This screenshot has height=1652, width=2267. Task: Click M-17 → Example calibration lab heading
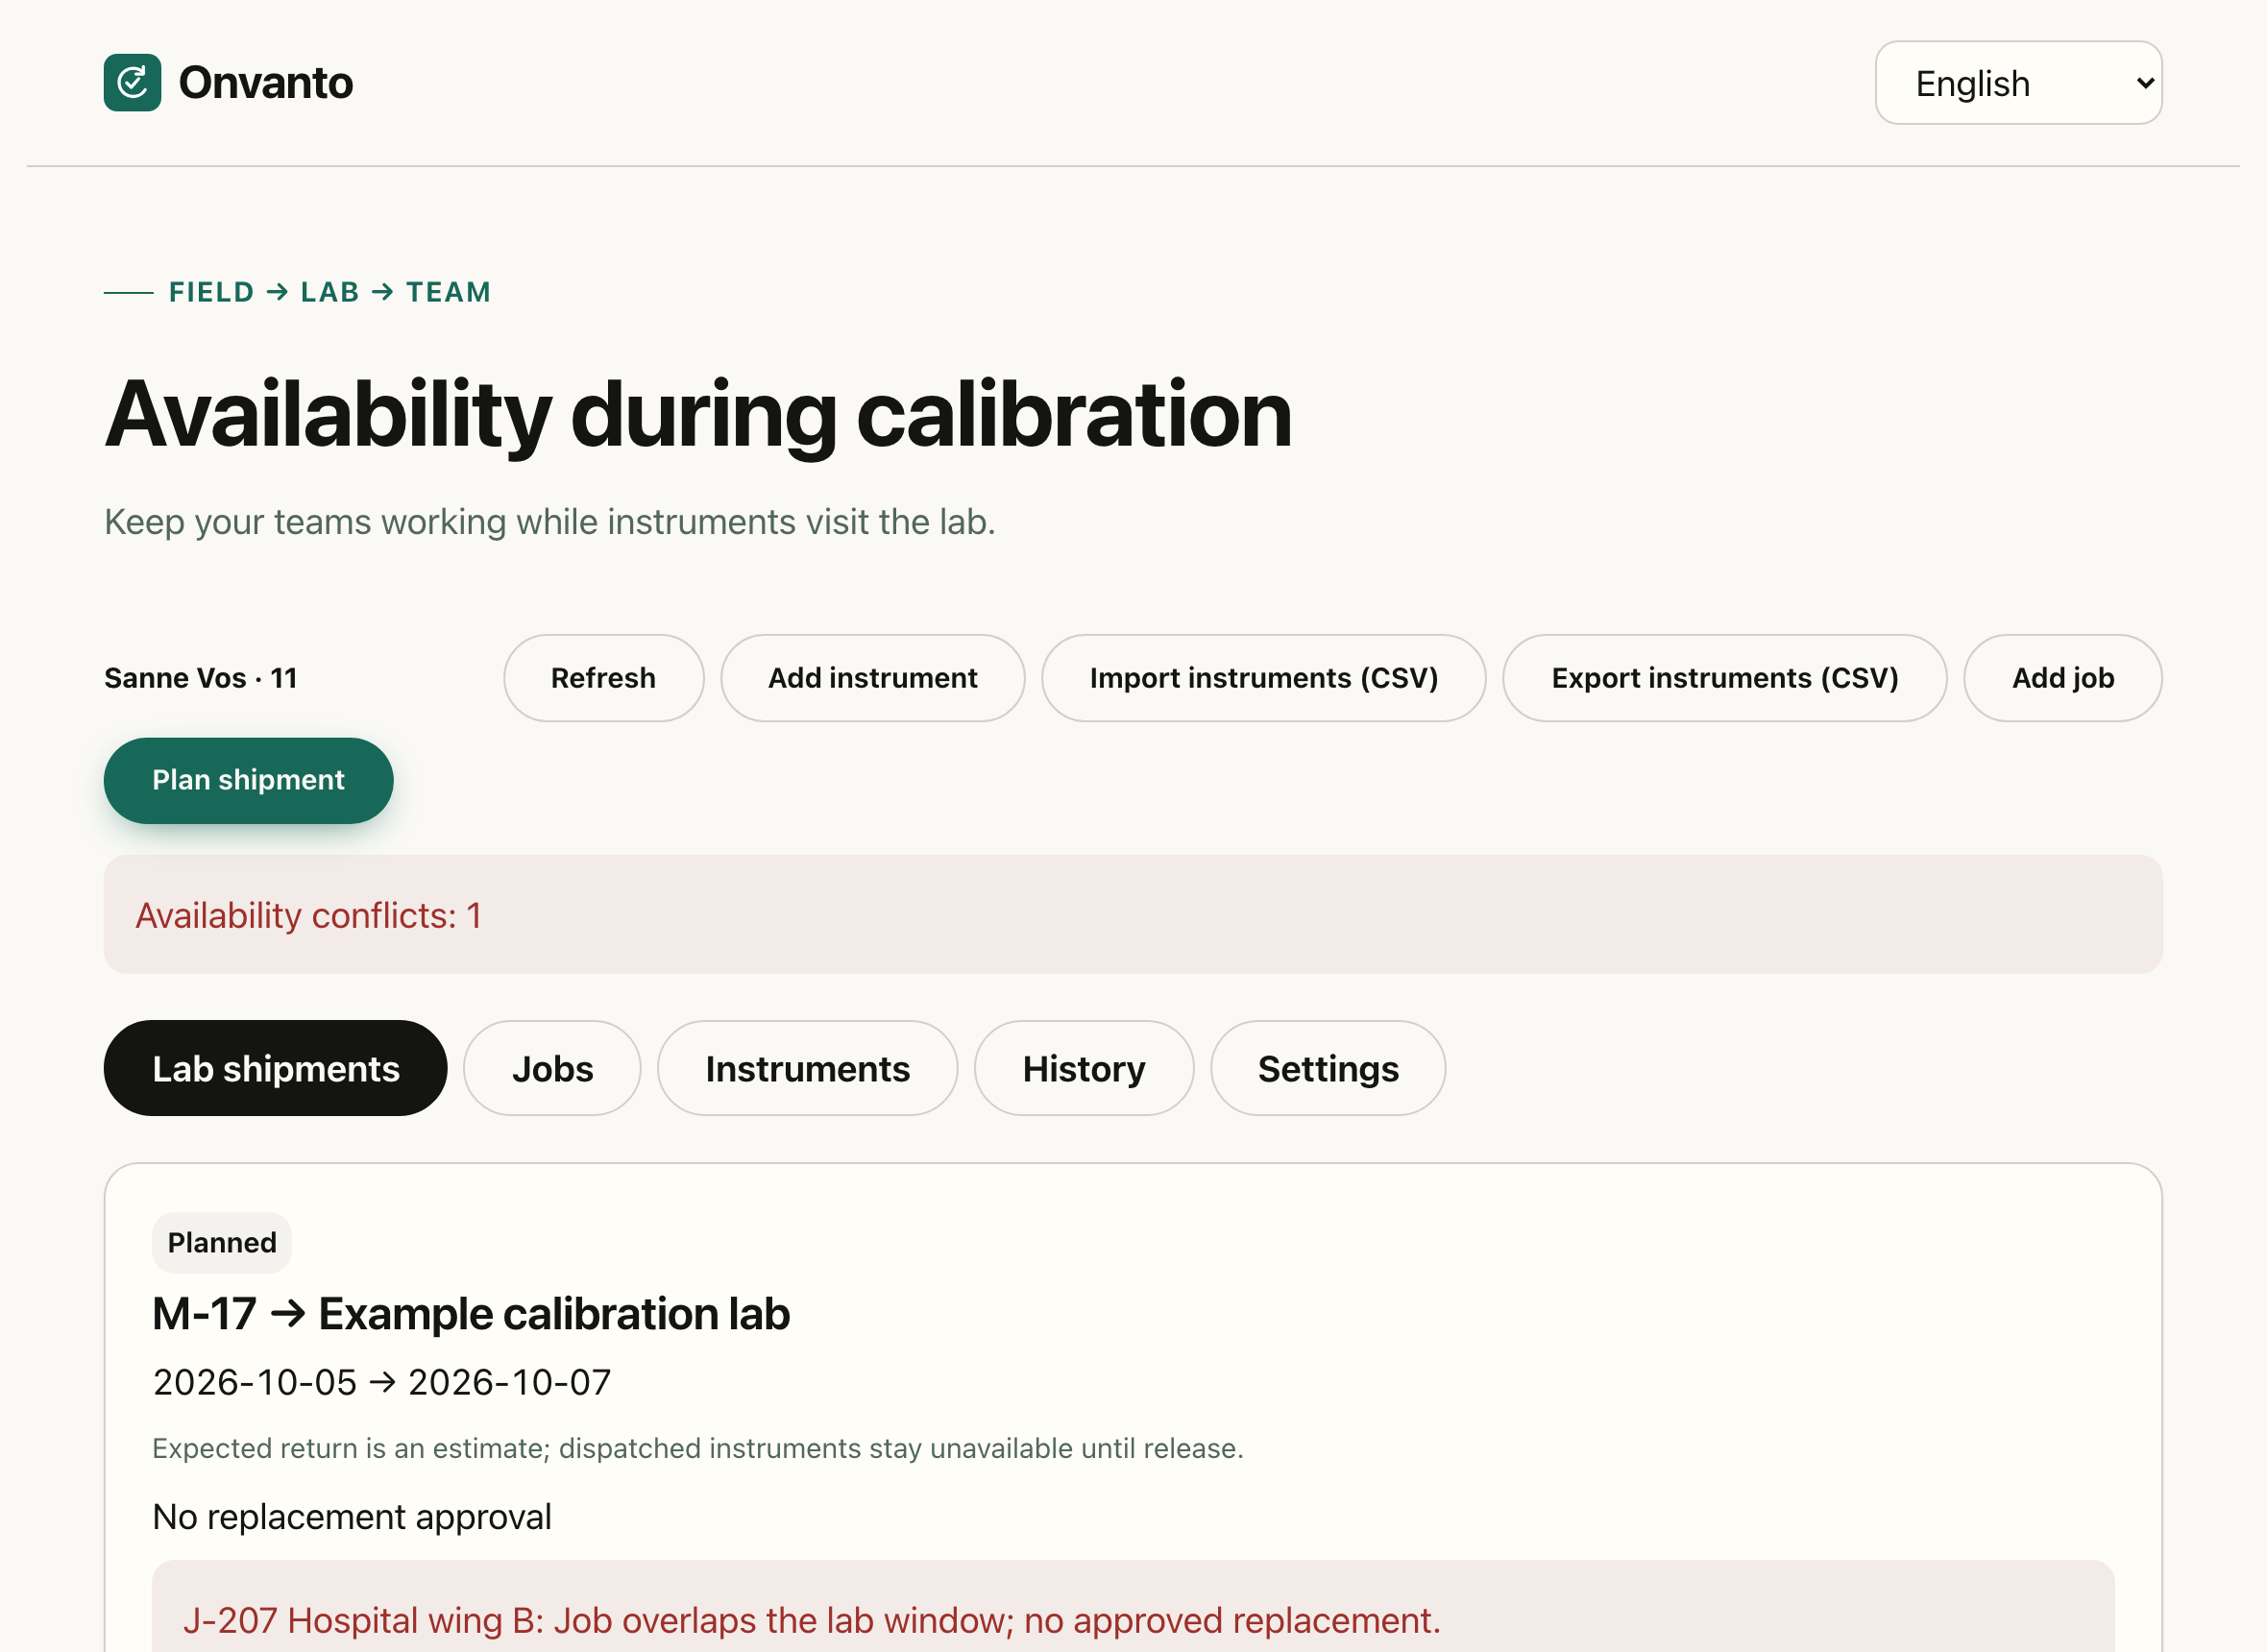tap(471, 1313)
